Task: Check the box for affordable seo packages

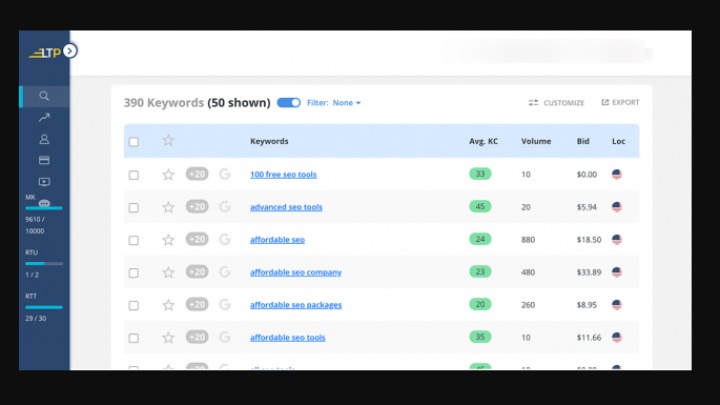Action: (x=134, y=305)
